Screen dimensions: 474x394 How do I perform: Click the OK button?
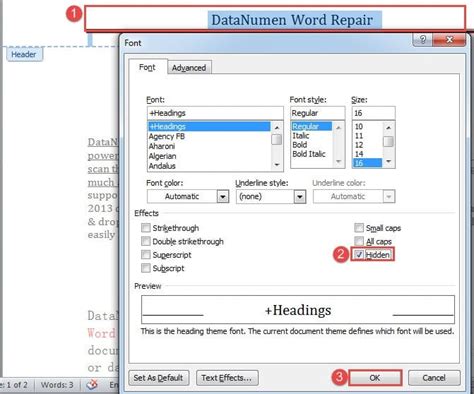coord(375,378)
